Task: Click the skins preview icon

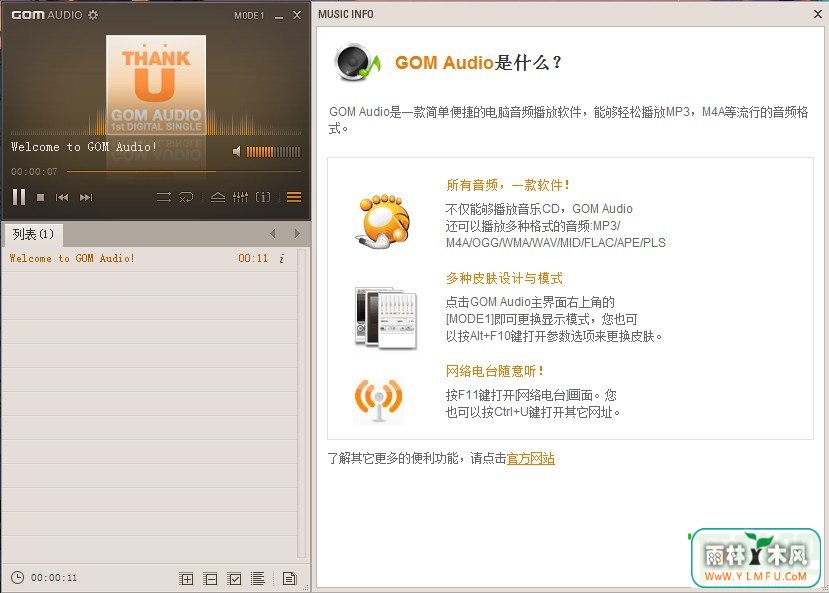Action: pyautogui.click(x=386, y=318)
